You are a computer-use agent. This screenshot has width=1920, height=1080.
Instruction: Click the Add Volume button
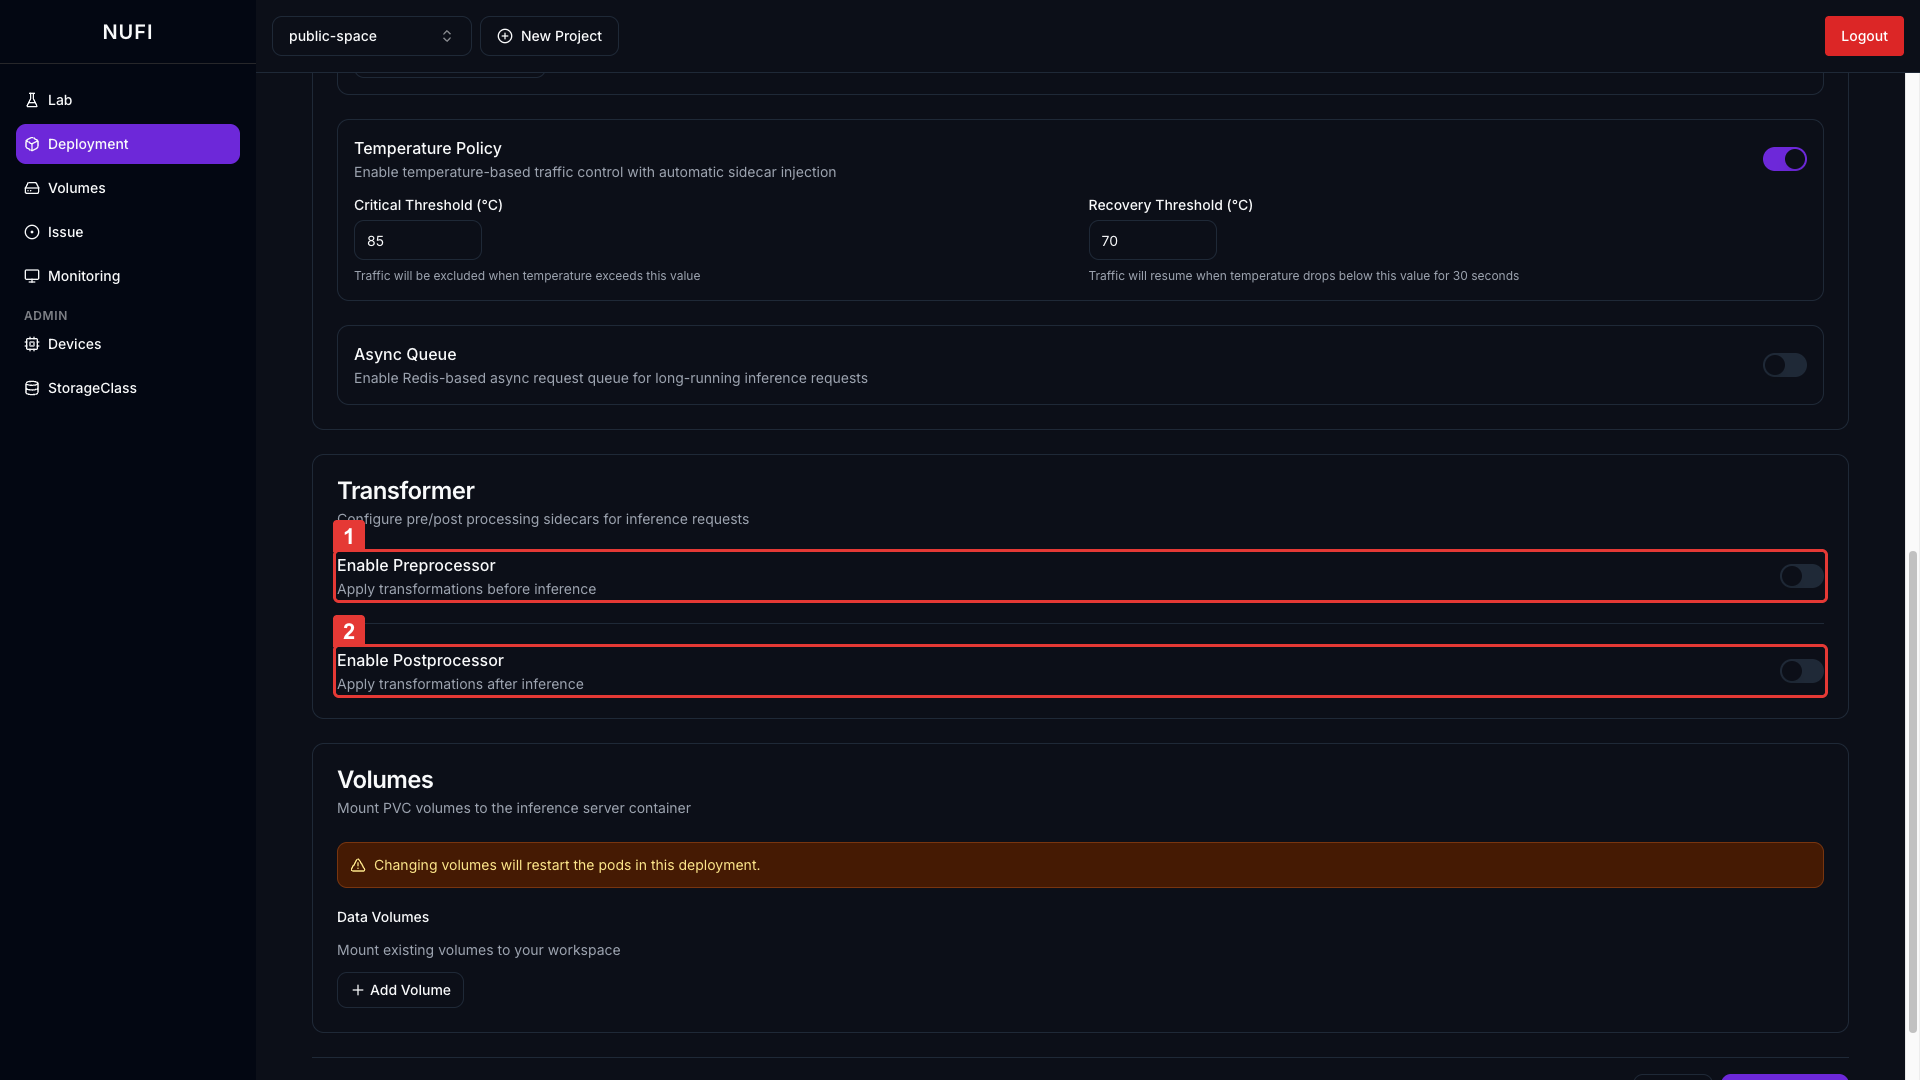(x=400, y=990)
